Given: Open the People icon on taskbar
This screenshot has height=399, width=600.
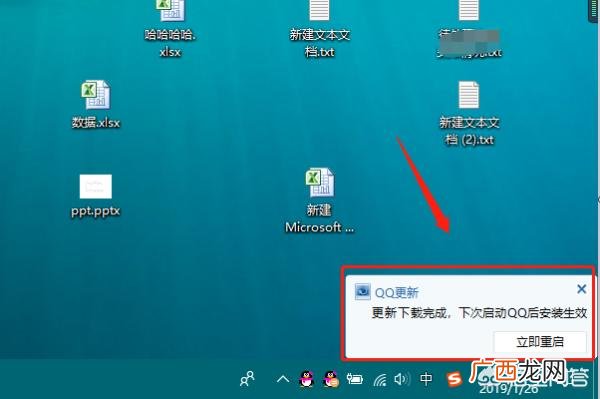Looking at the screenshot, I should [247, 379].
